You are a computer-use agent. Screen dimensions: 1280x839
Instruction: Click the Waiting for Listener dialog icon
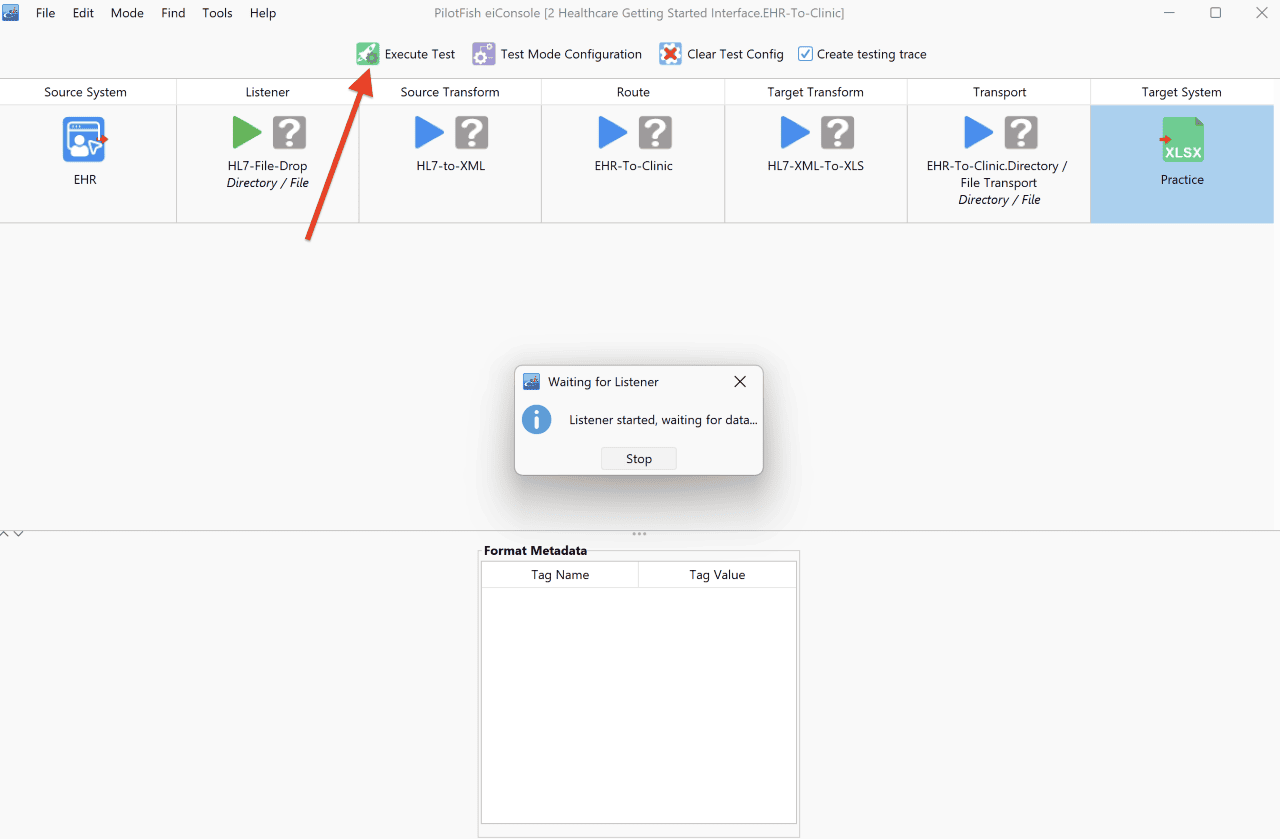[532, 382]
